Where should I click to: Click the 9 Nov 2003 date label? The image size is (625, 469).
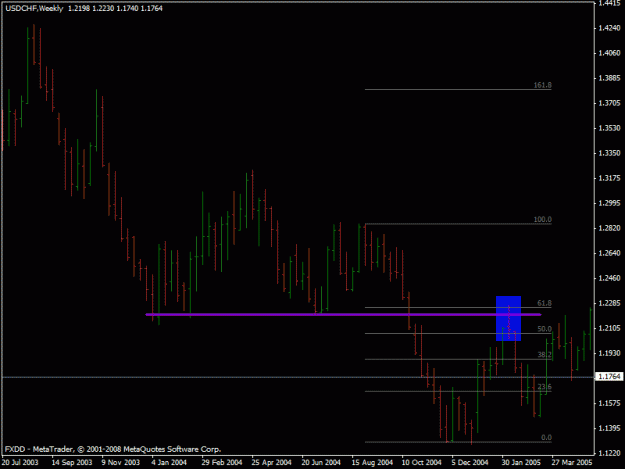click(x=121, y=462)
